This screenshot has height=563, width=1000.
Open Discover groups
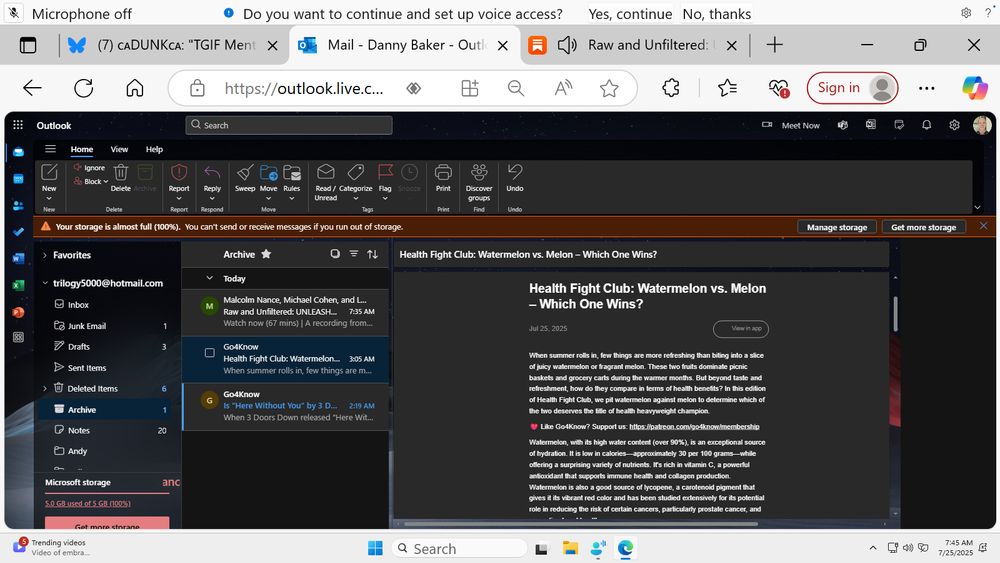(x=479, y=172)
